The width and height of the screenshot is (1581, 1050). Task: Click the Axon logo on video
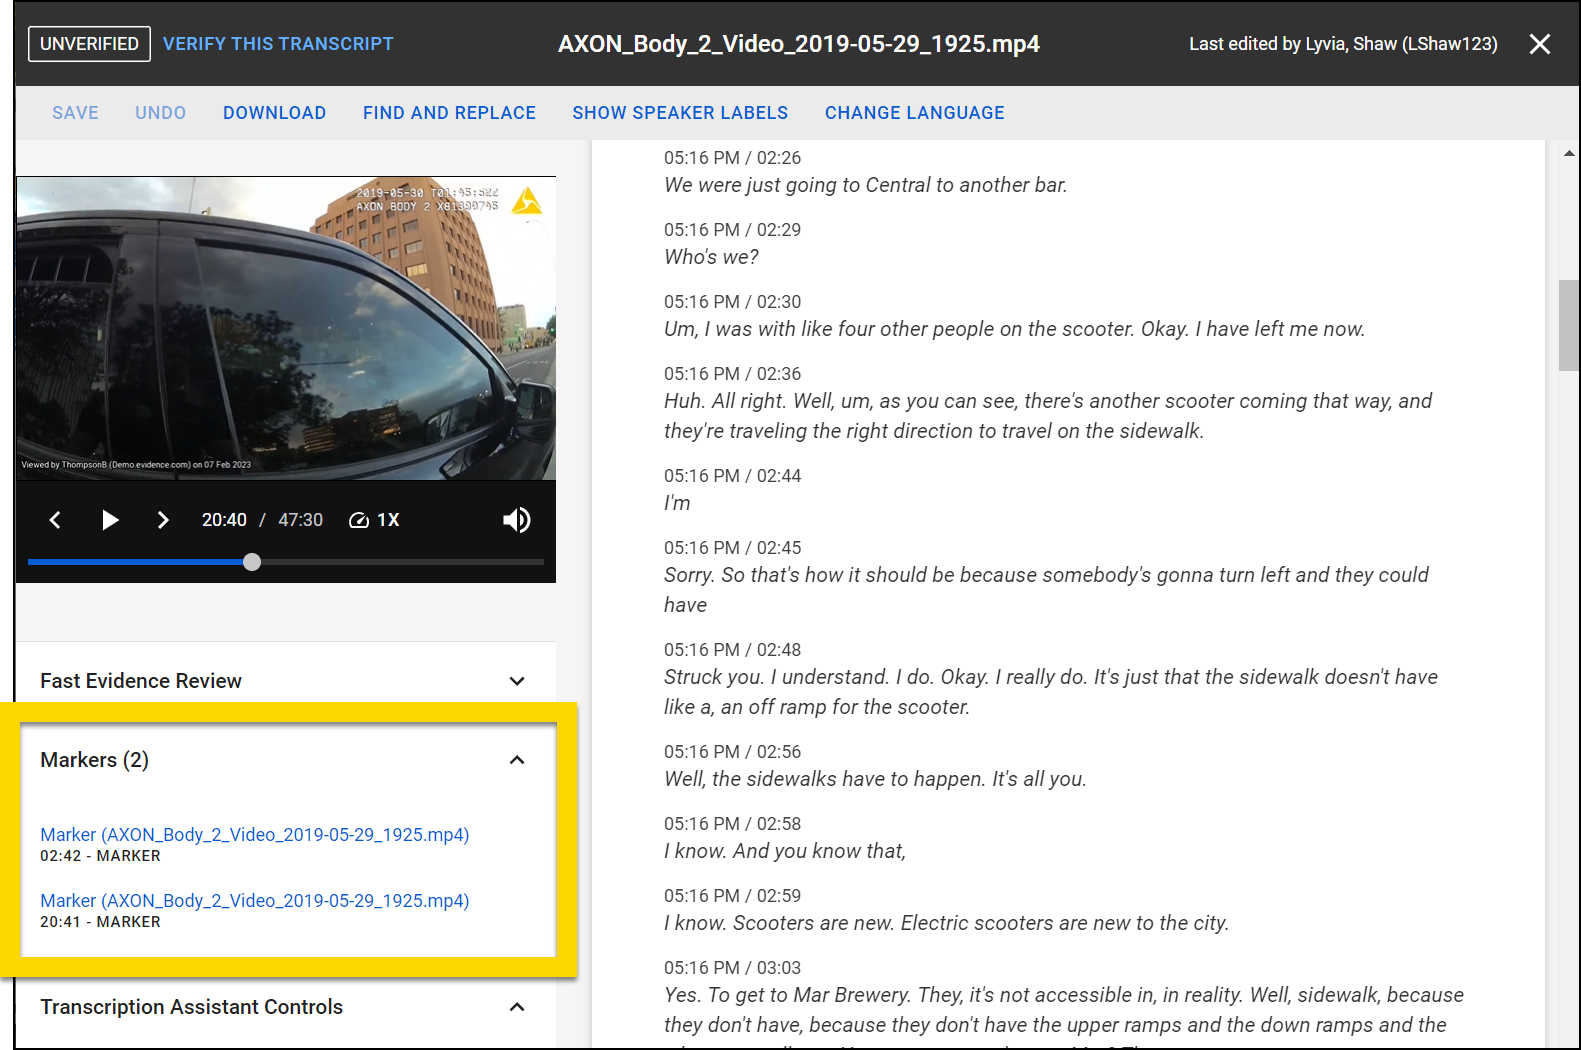pyautogui.click(x=526, y=201)
